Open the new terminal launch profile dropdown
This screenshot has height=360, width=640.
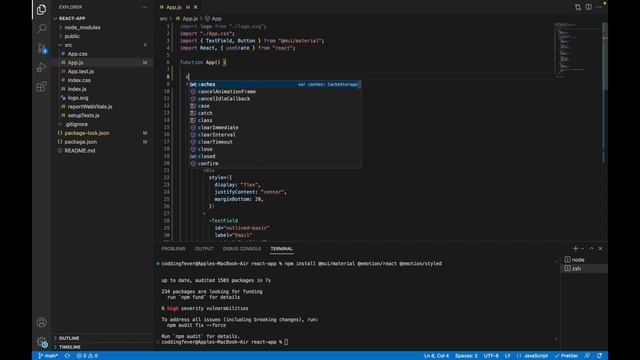click(582, 249)
